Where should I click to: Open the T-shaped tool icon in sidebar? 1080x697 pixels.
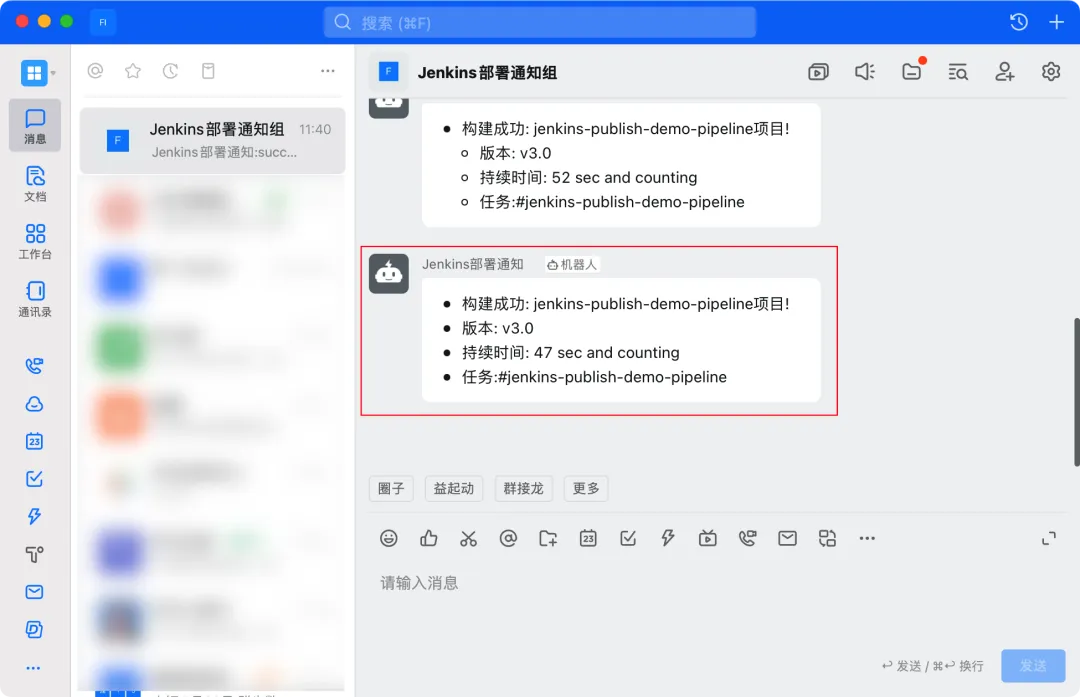click(x=34, y=554)
